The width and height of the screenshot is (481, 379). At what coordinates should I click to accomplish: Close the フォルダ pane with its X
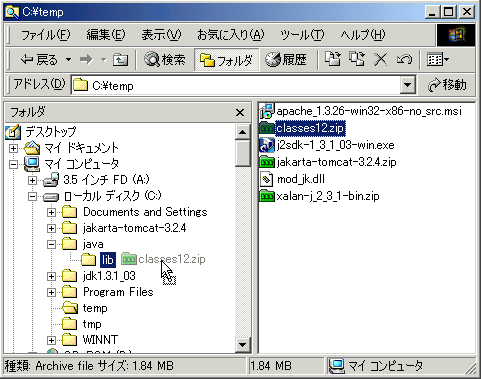point(240,113)
